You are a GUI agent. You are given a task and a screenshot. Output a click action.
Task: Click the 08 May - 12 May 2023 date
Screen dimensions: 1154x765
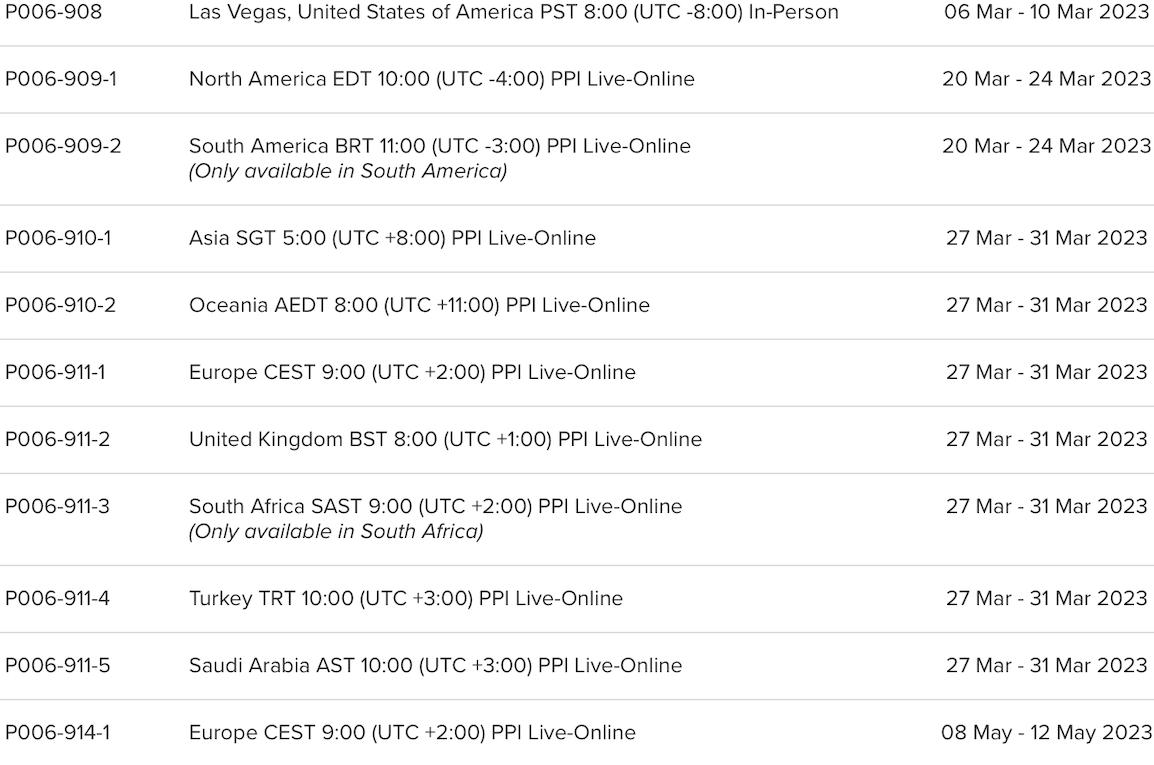pyautogui.click(x=1046, y=732)
